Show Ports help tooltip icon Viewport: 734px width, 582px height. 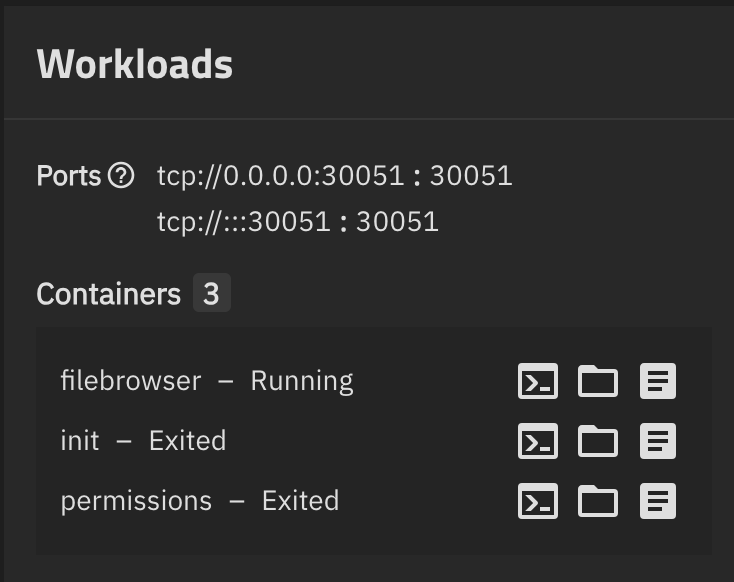point(121,176)
